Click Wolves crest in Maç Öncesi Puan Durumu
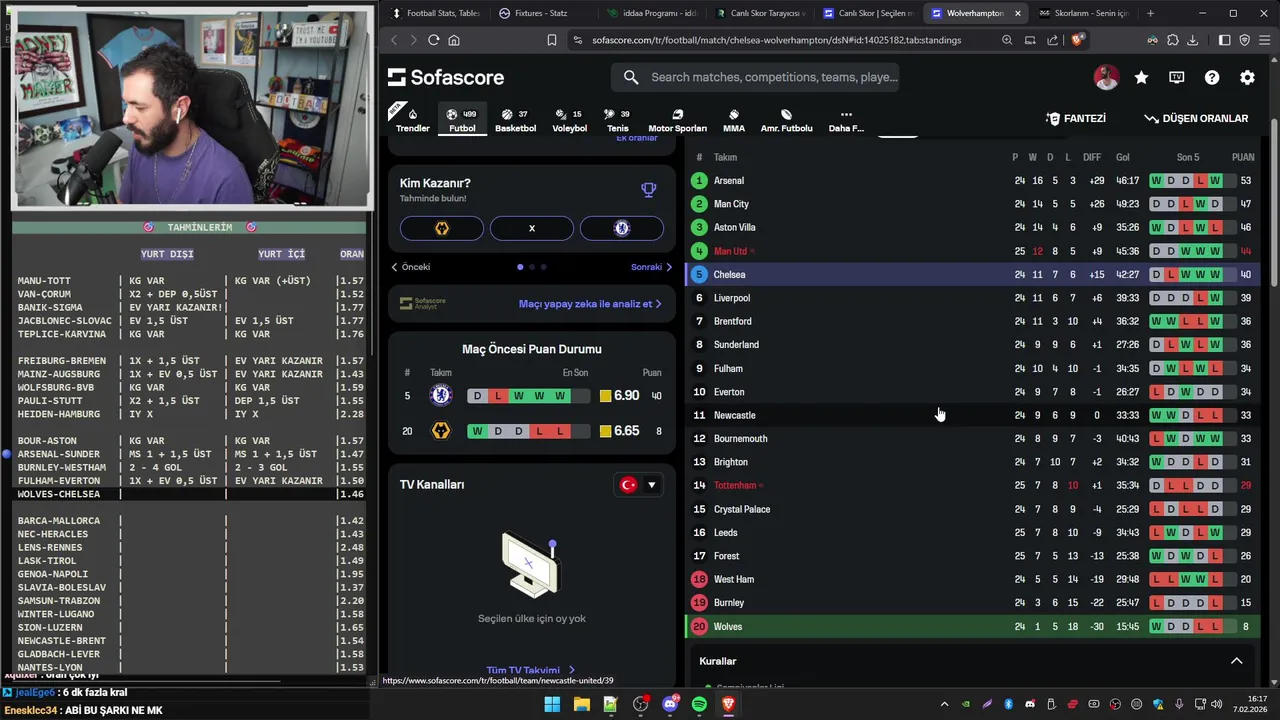This screenshot has width=1280, height=720. [x=440, y=431]
